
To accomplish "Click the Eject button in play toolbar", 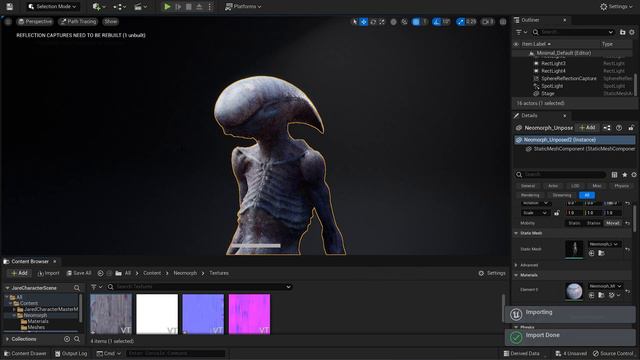I will (199, 7).
